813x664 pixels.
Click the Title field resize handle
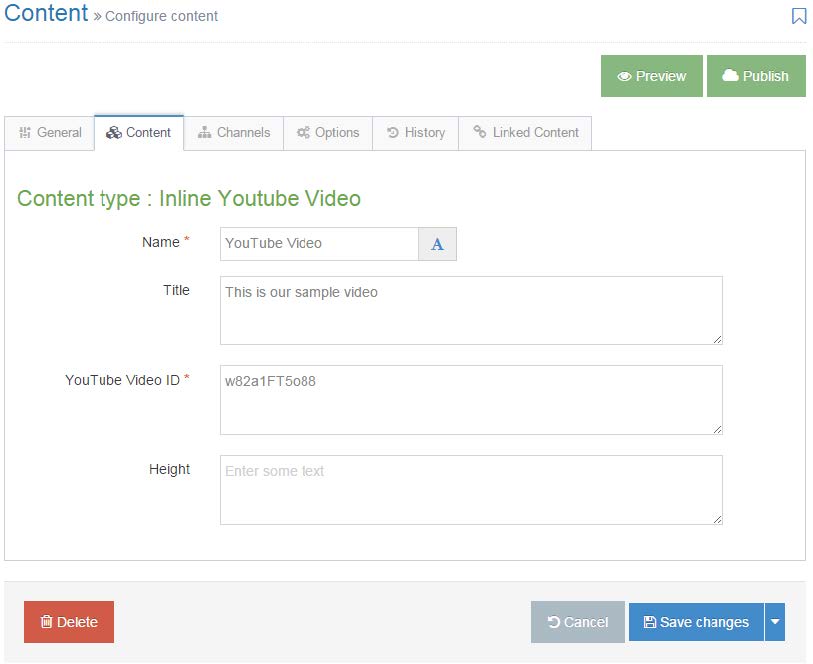[718, 340]
